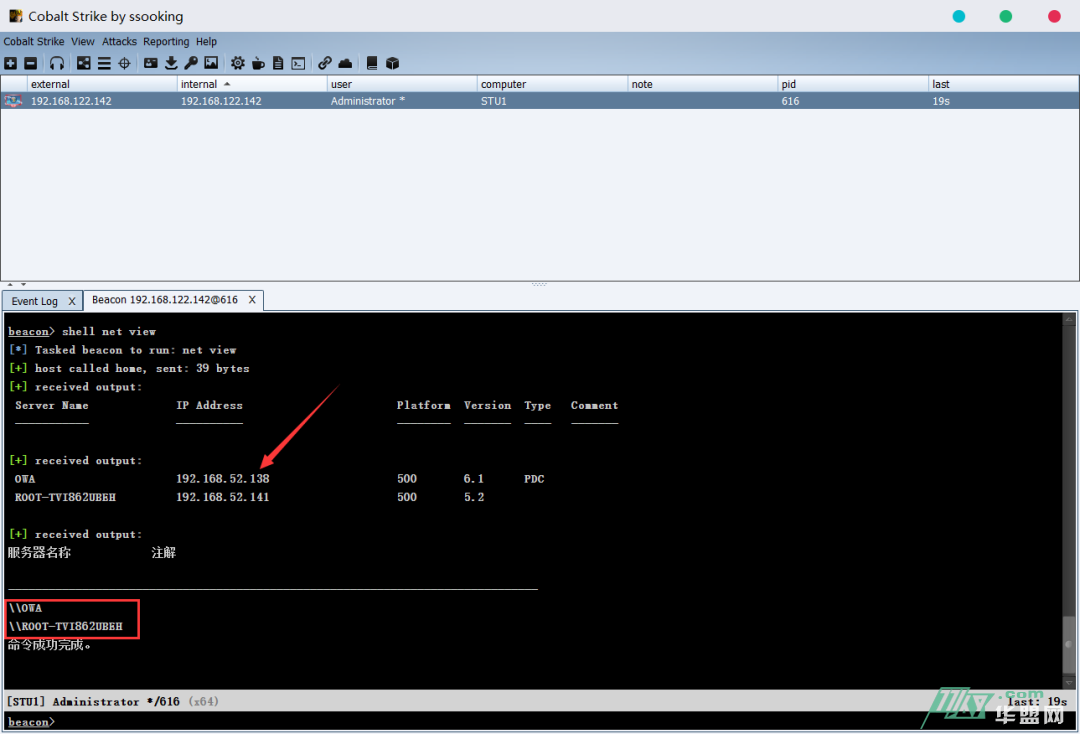Open the Credentials key icon
The image size is (1080, 734).
pyautogui.click(x=191, y=63)
